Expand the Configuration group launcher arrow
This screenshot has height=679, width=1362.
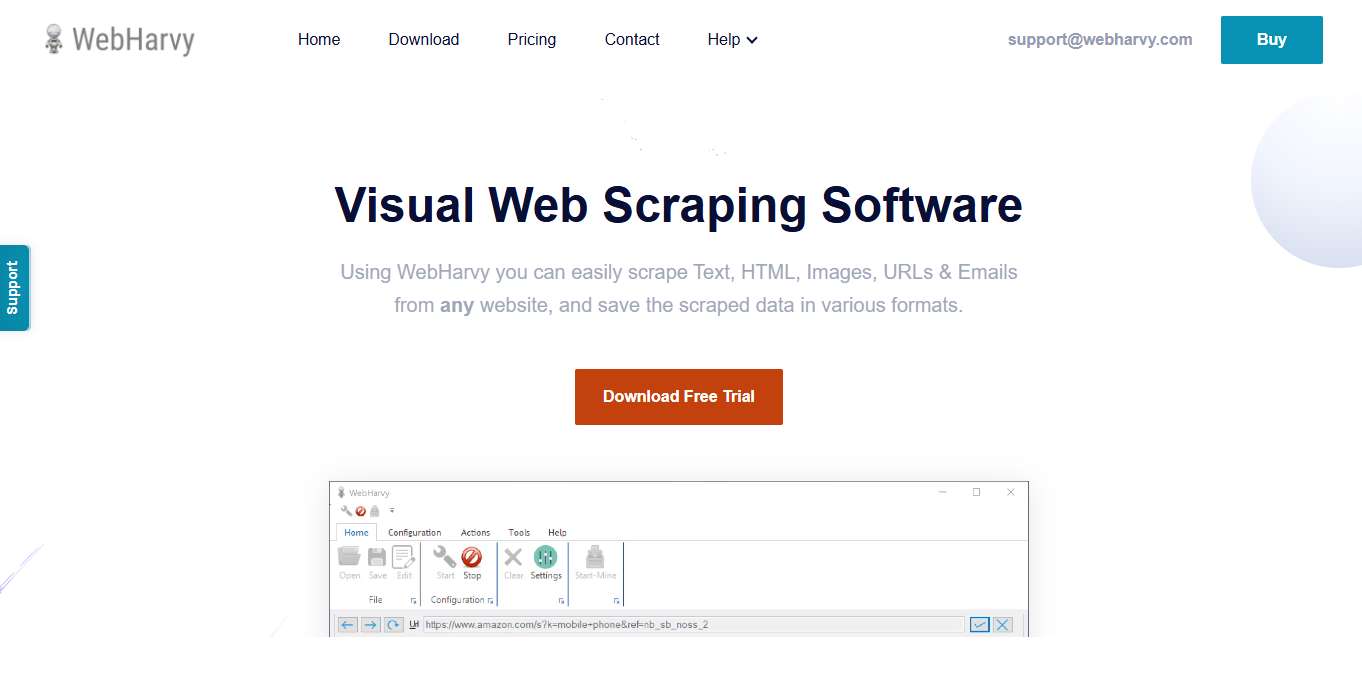(x=490, y=601)
